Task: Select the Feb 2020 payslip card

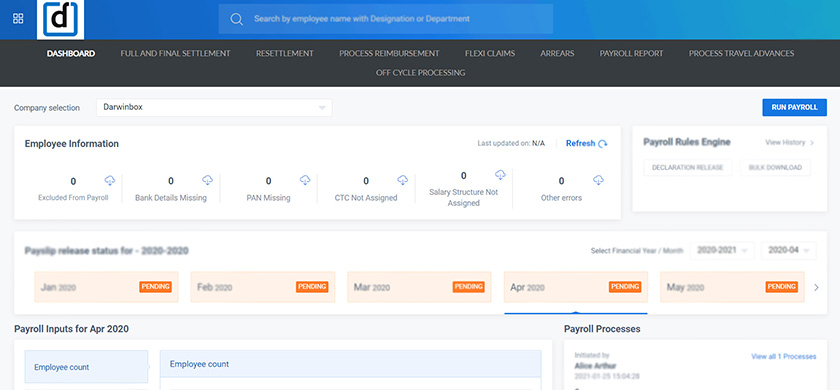Action: (262, 287)
